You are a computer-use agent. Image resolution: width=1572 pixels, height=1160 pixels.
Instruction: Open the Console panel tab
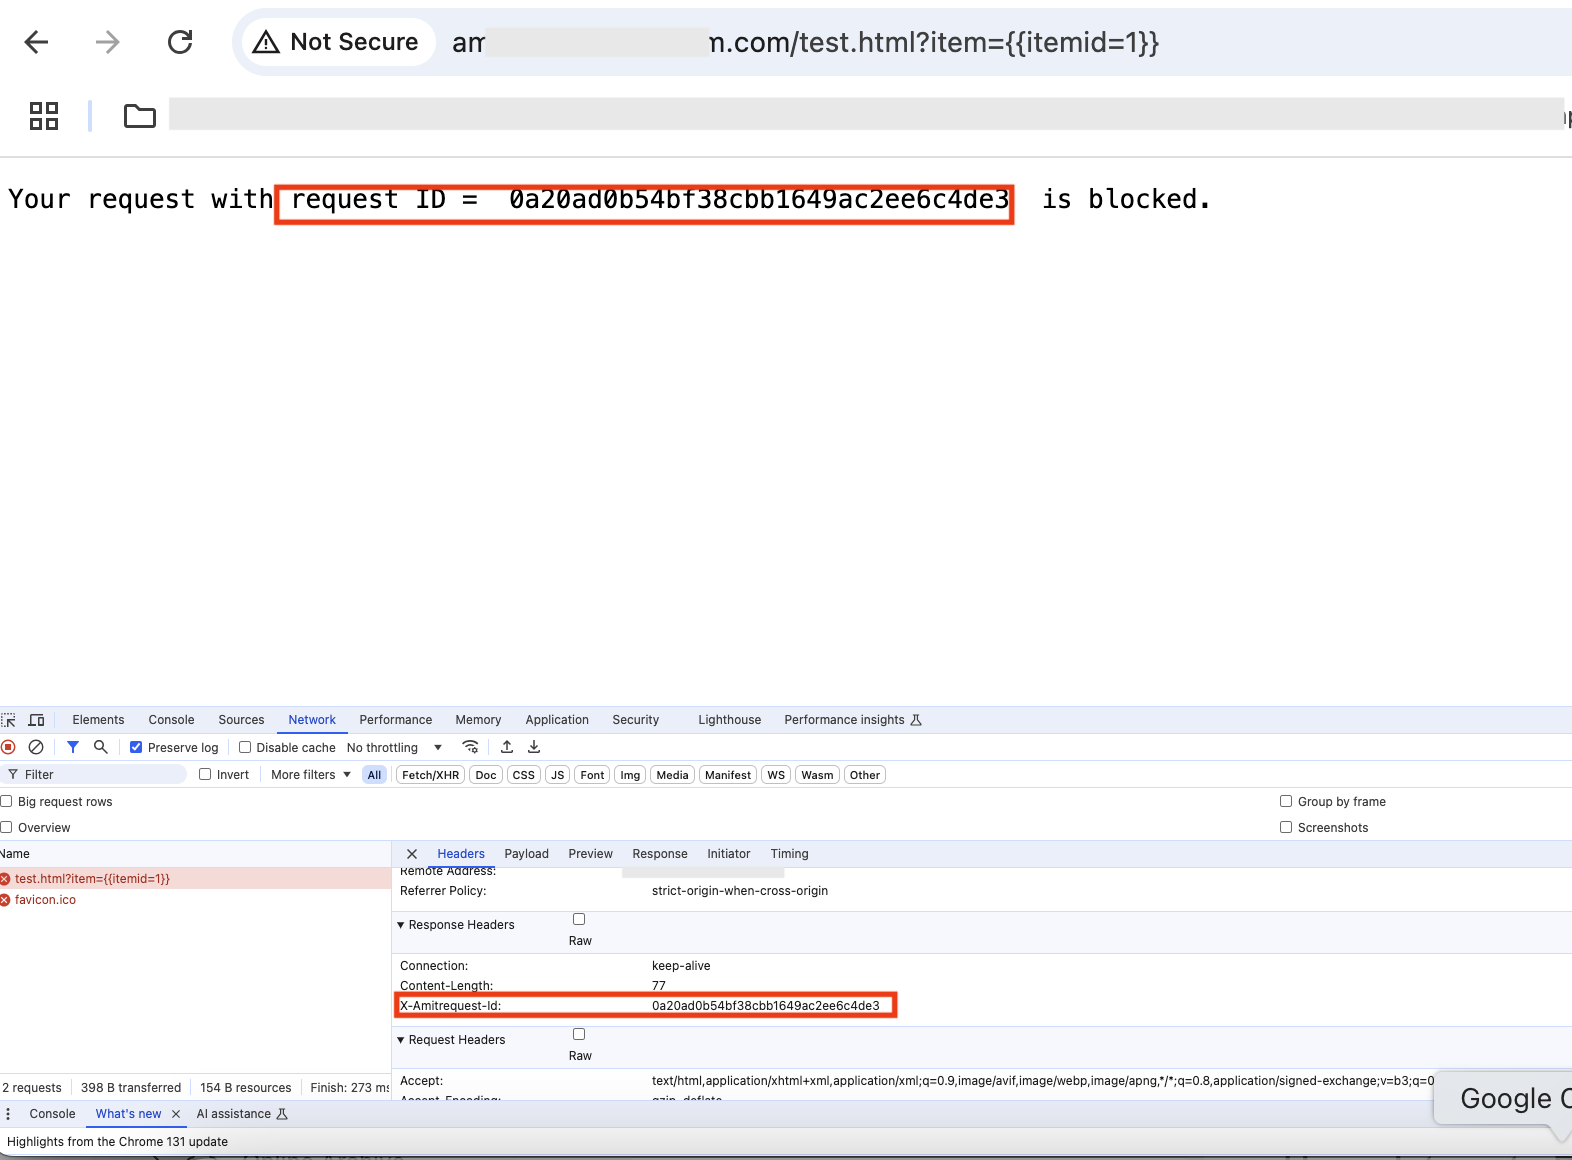click(171, 720)
